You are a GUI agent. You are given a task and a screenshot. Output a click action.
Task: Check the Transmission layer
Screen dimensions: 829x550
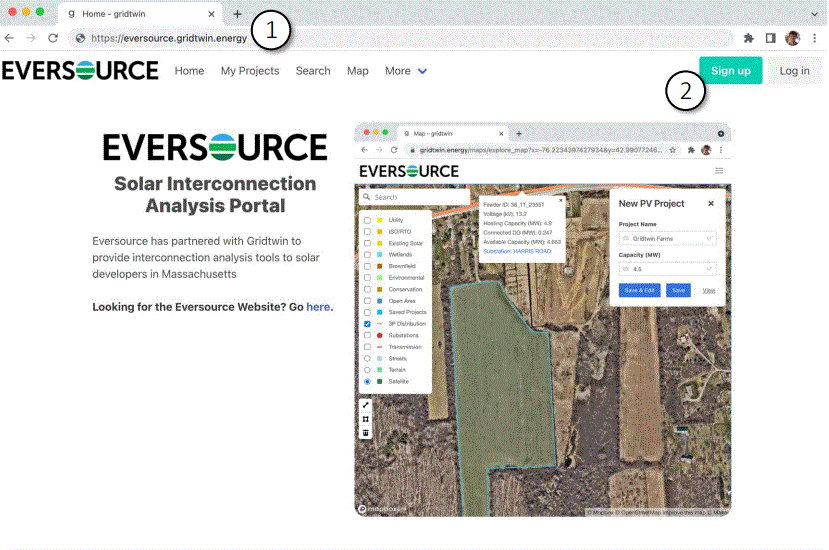coord(367,347)
